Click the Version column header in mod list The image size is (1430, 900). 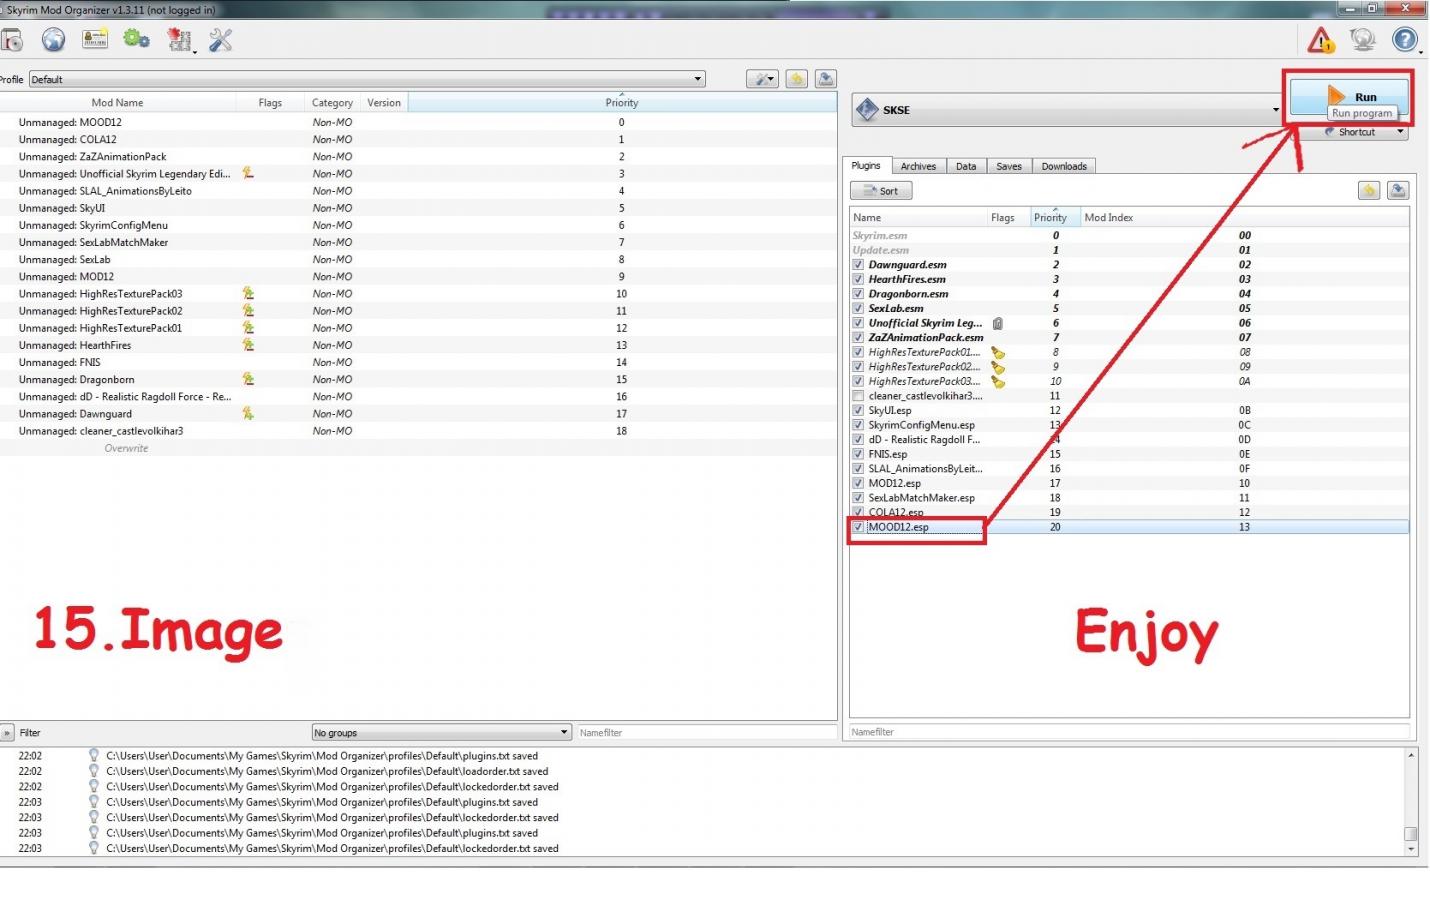(384, 102)
